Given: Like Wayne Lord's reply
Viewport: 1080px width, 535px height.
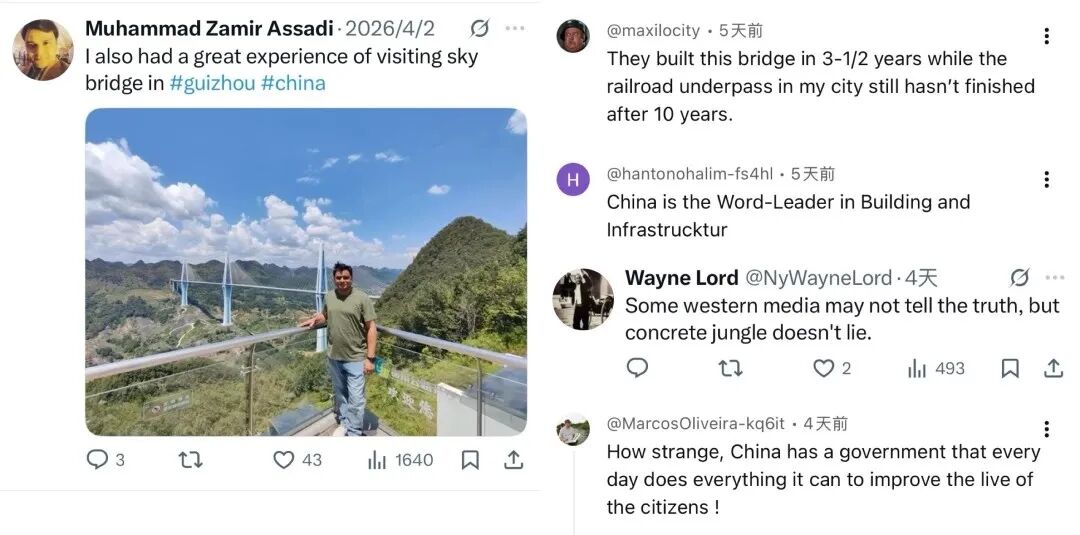Looking at the screenshot, I should coord(824,368).
